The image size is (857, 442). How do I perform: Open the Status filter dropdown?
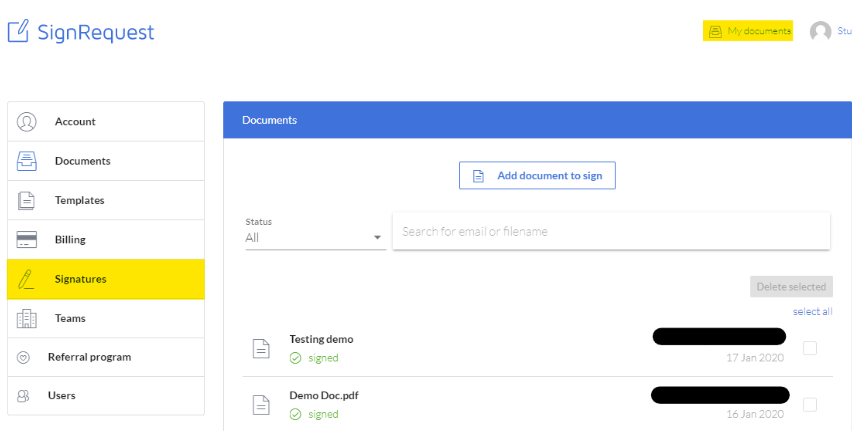click(315, 237)
